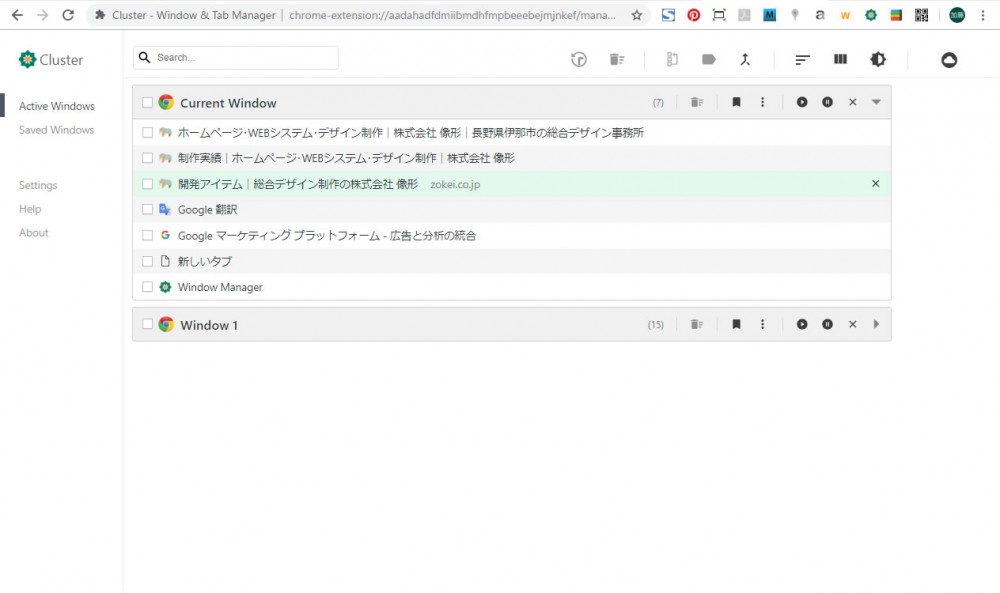Viewport: 1000px width, 593px height.
Task: Open the Window Manager tab entry
Action: point(220,288)
